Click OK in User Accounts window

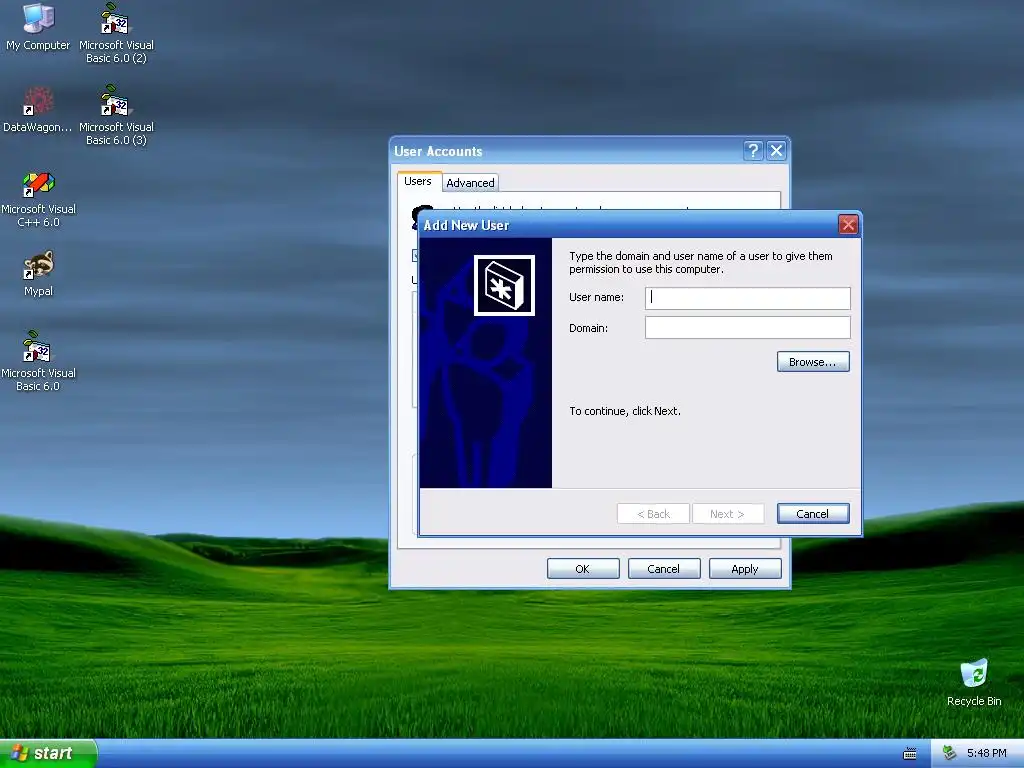click(x=583, y=569)
